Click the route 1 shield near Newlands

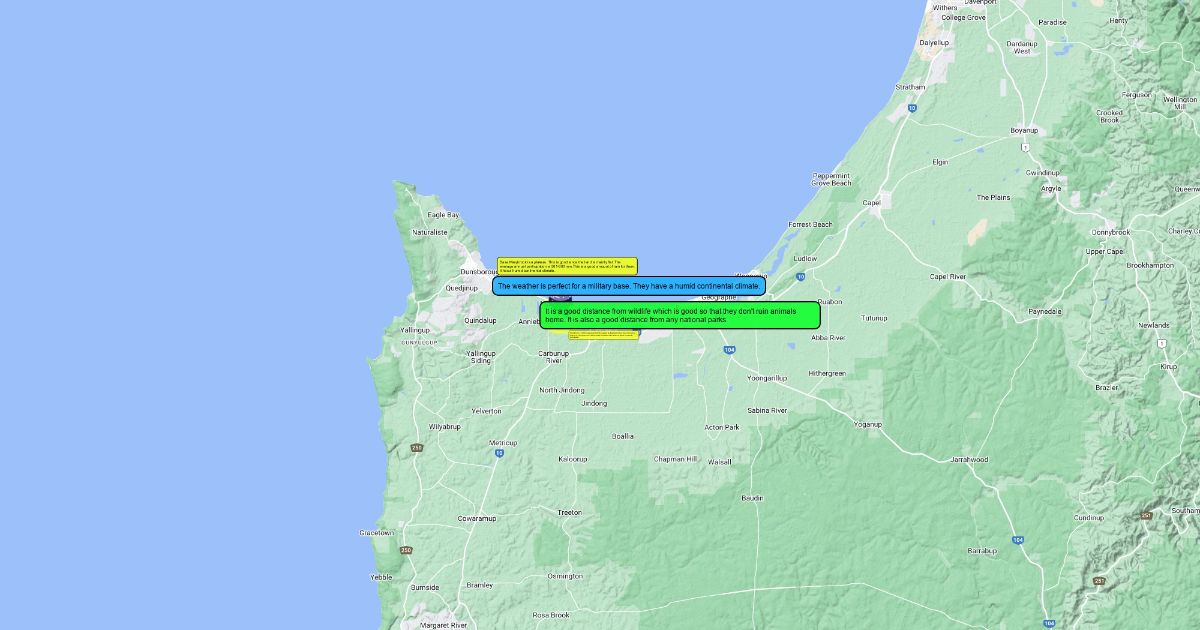tap(1161, 343)
